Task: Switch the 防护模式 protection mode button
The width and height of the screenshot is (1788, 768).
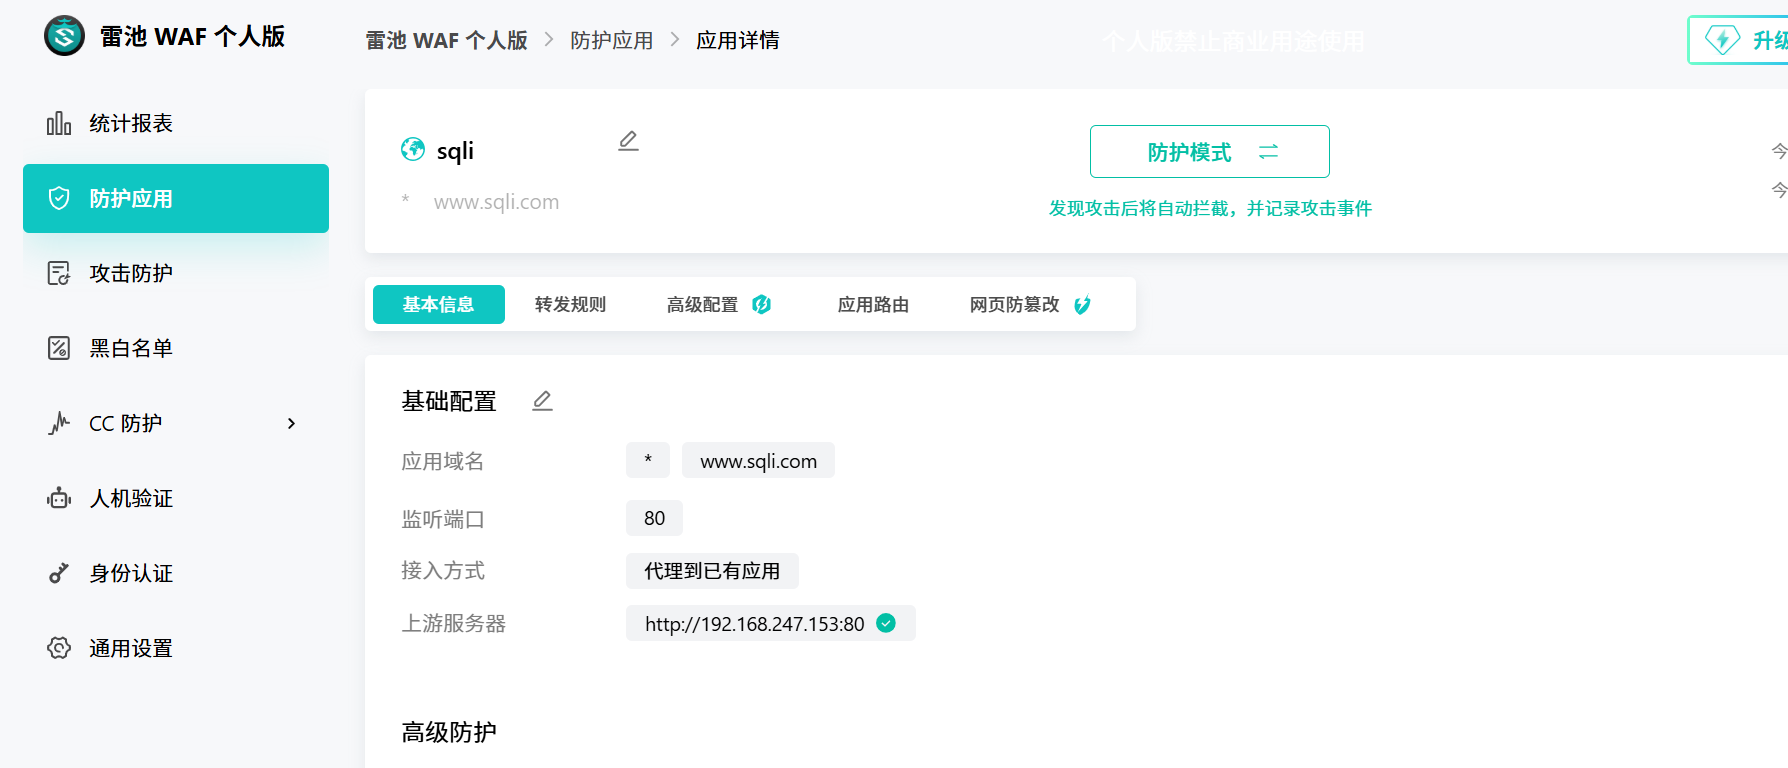Action: click(x=1209, y=152)
